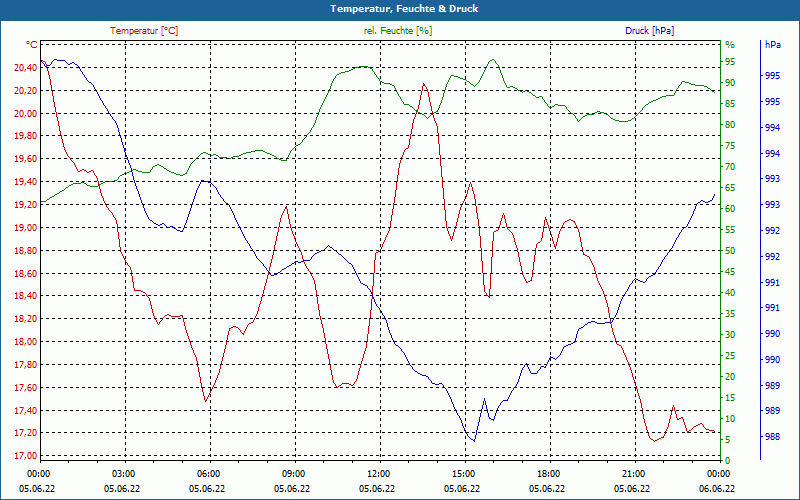This screenshot has width=800, height=500.
Task: Click the blue '988' pressure tick label
Action: coord(772,437)
